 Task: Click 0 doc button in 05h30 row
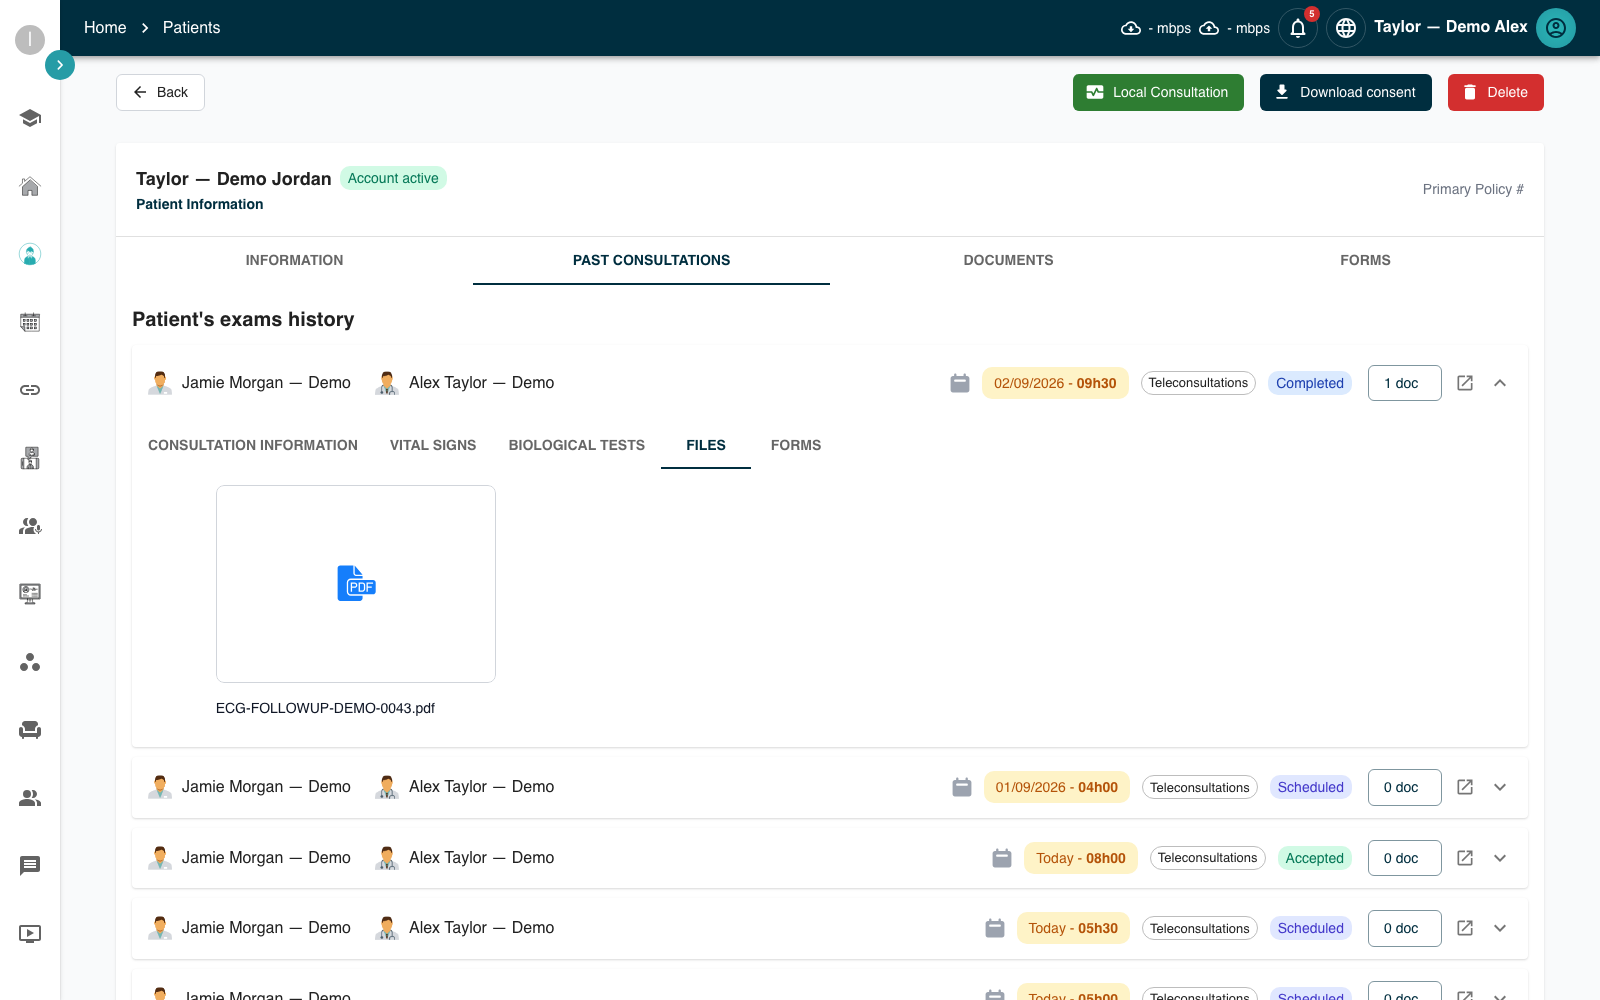click(x=1405, y=928)
